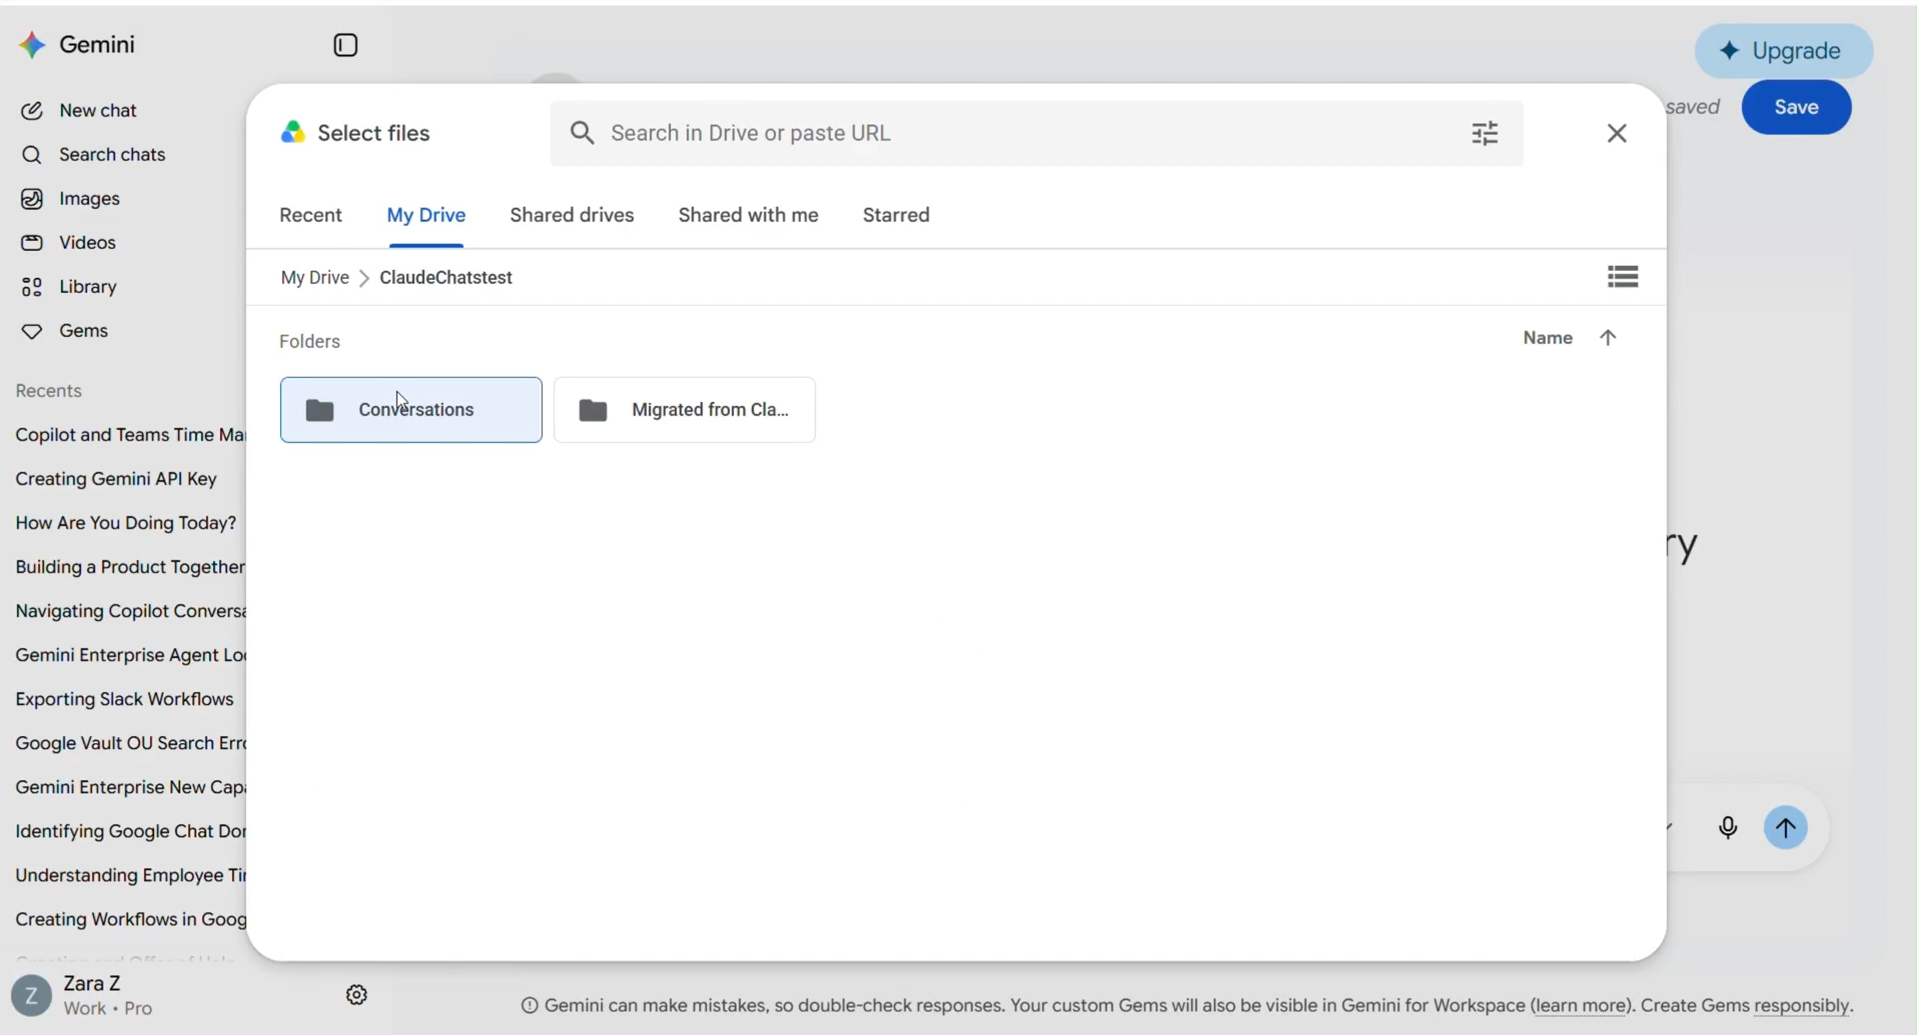Open Google Vault OU Search Err... chat
The height and width of the screenshot is (1035, 1917).
coord(129,743)
